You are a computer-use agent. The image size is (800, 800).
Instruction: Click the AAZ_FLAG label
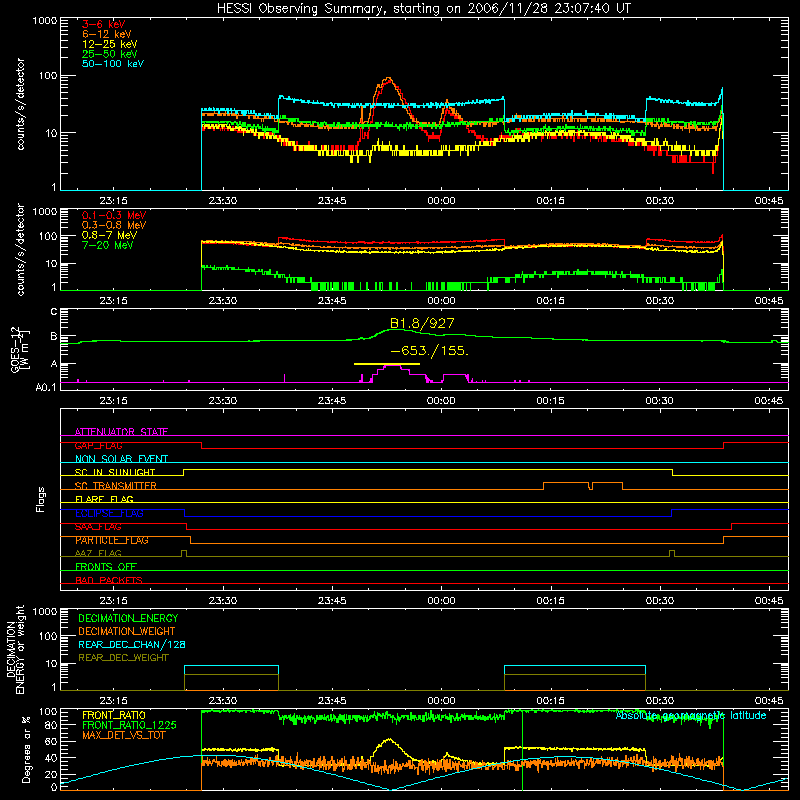click(x=98, y=553)
